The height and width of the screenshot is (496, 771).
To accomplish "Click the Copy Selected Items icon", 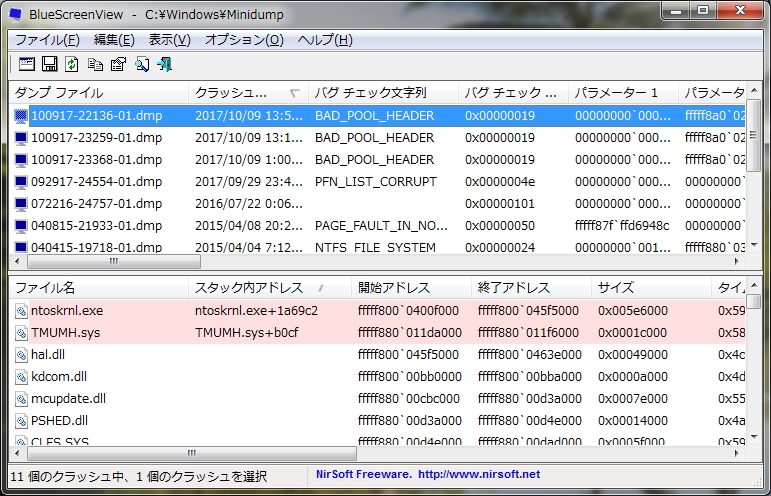I will click(x=95, y=64).
